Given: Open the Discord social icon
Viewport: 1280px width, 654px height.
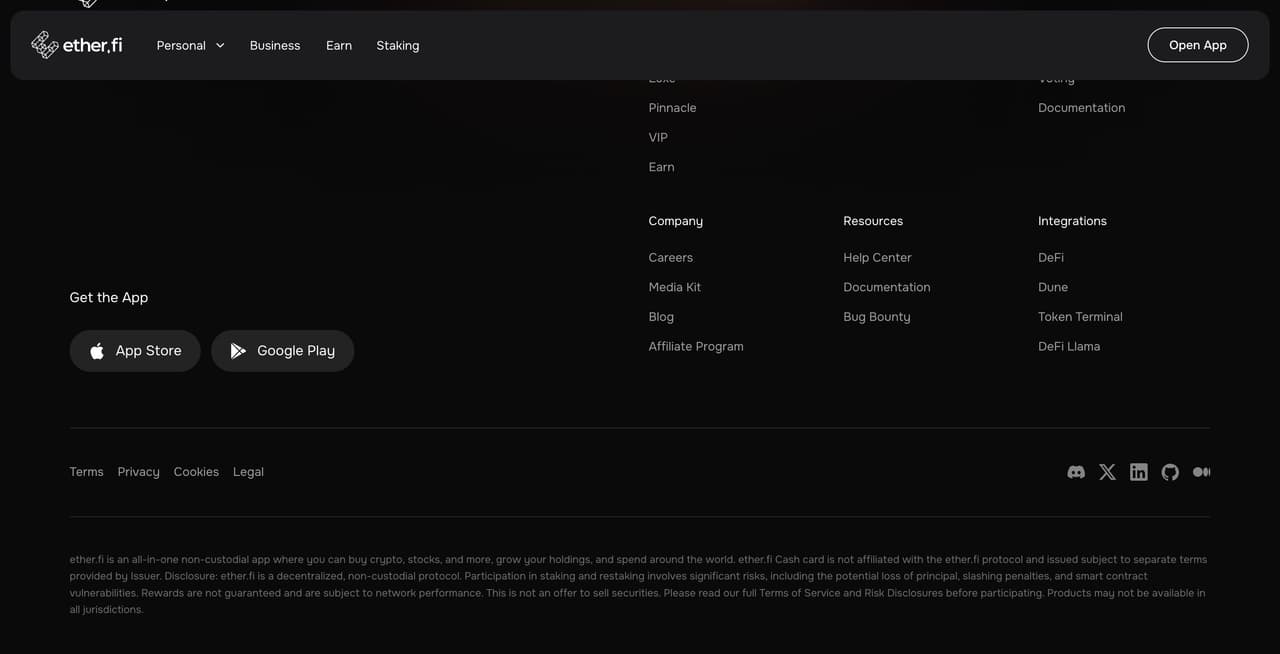Looking at the screenshot, I should click(1076, 472).
